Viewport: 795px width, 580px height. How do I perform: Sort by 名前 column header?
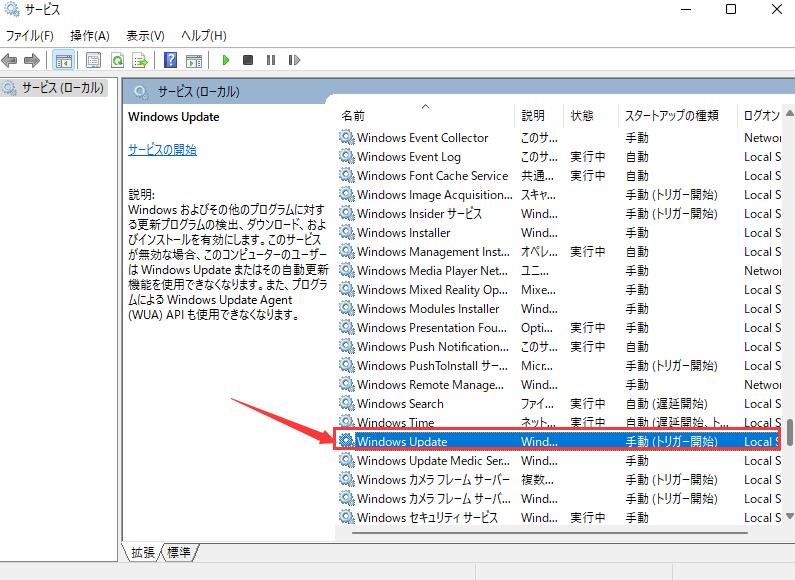[353, 116]
